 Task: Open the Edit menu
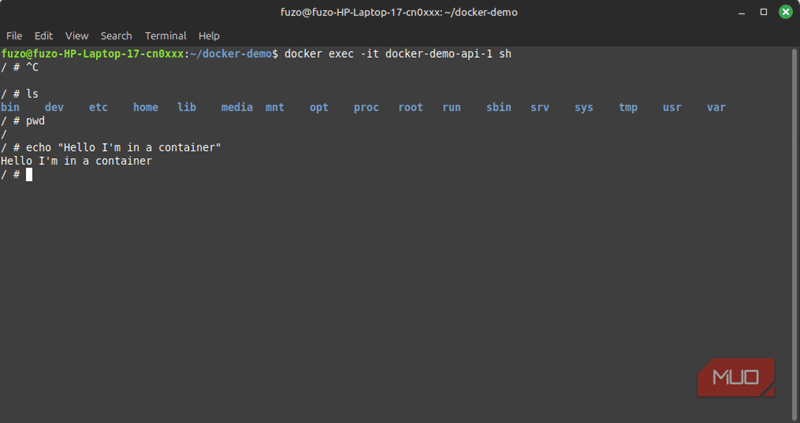point(44,36)
